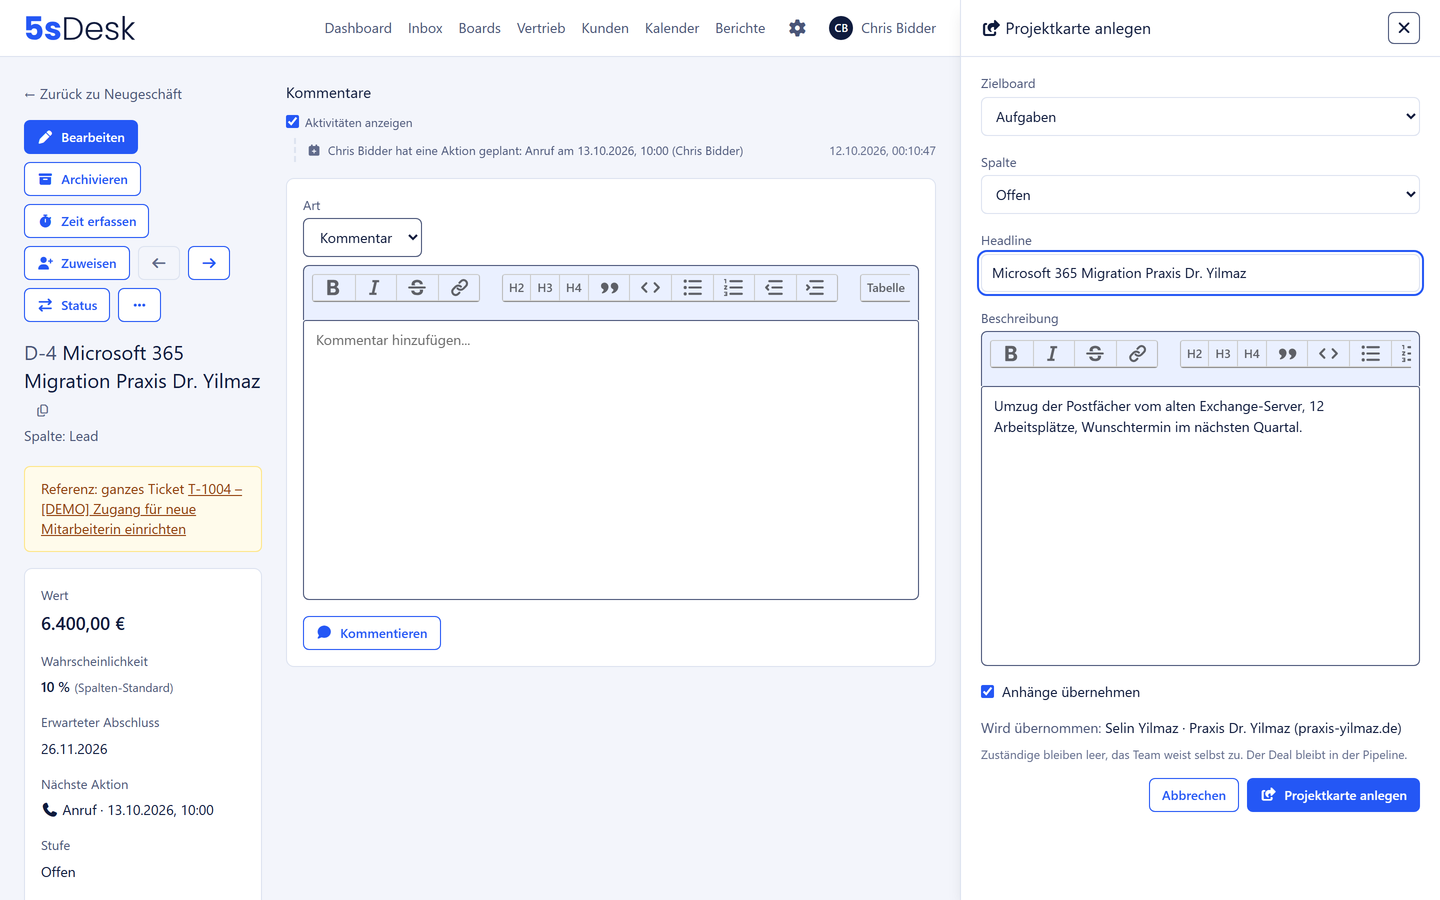The image size is (1440, 900).
Task: Insert a code block in the comment editor
Action: [x=651, y=288]
